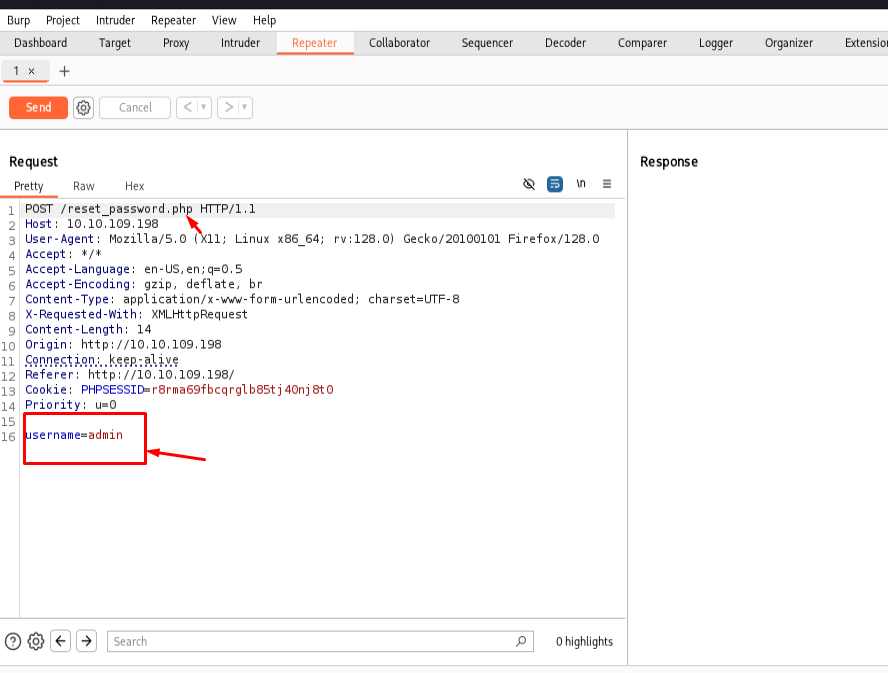This screenshot has height=673, width=888.
Task: Click the magnifier icon in search box
Action: [521, 641]
